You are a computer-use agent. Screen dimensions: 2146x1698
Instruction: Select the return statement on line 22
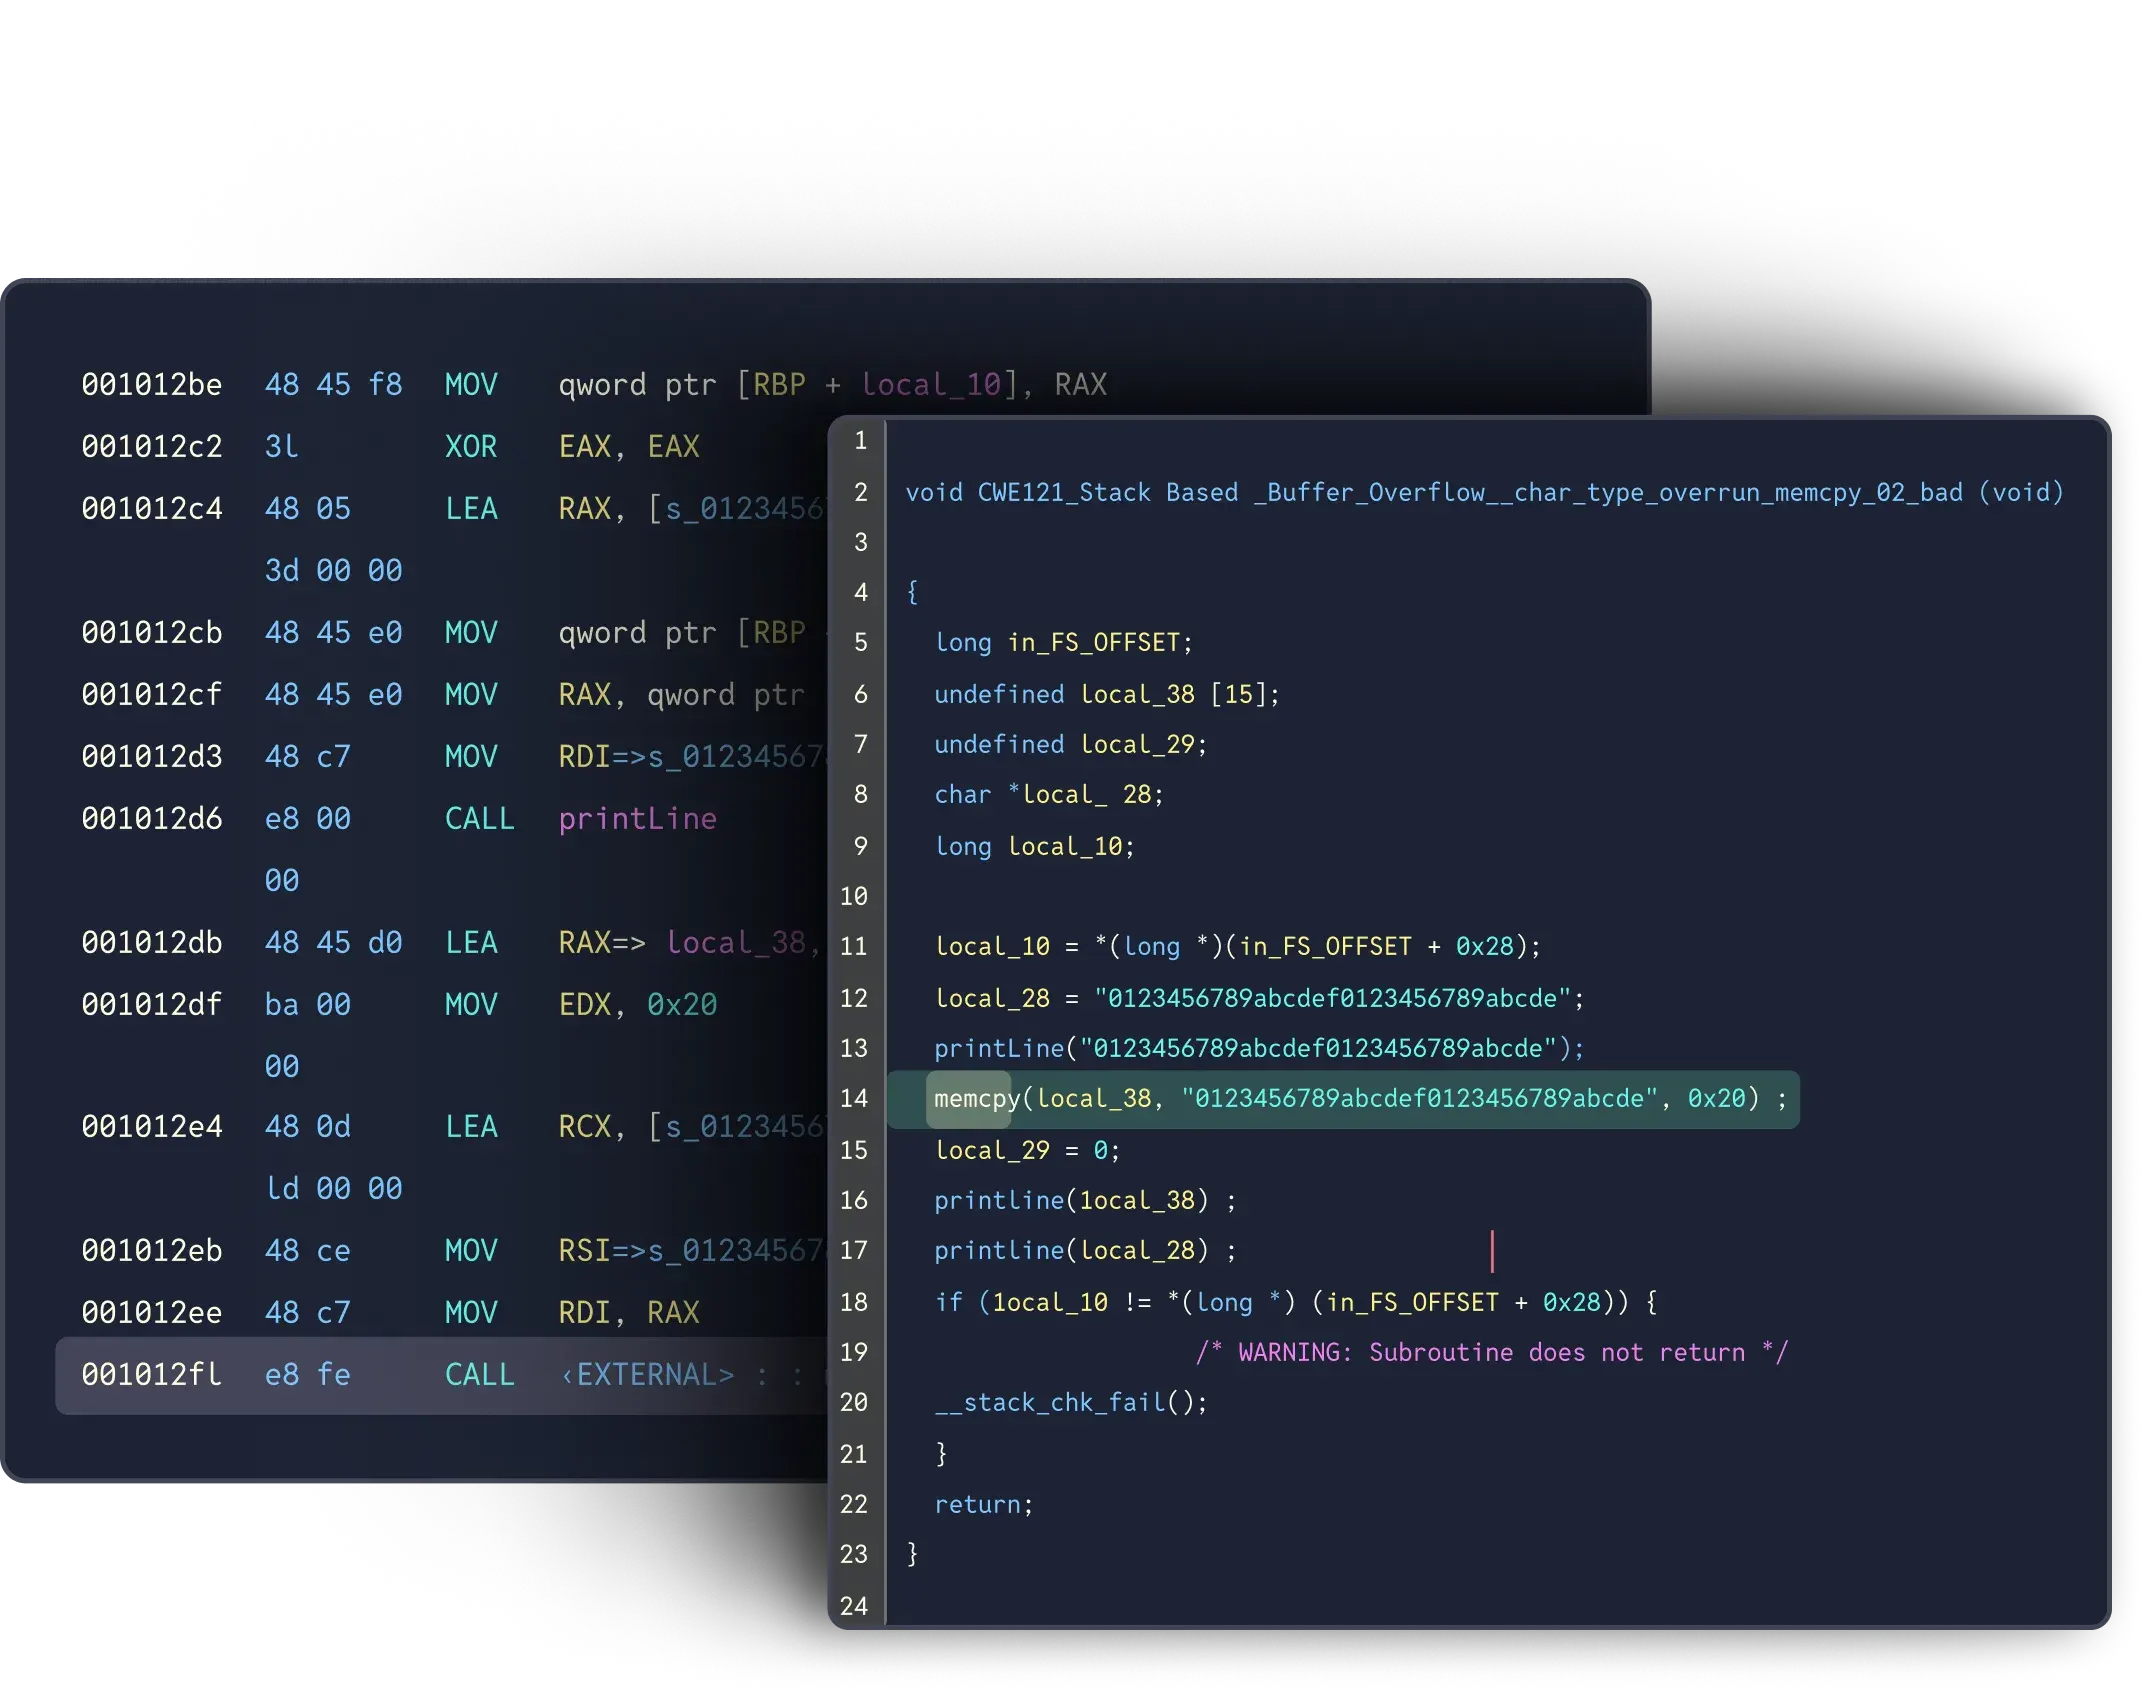point(984,1505)
